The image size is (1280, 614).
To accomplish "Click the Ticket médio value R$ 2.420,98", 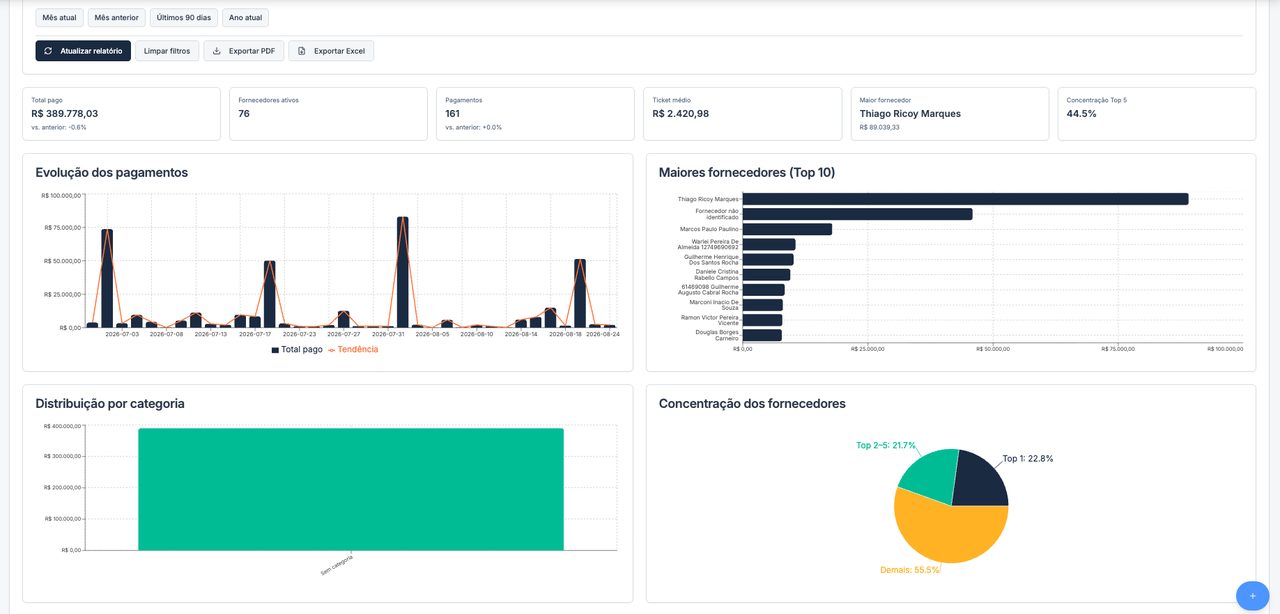I will point(681,114).
